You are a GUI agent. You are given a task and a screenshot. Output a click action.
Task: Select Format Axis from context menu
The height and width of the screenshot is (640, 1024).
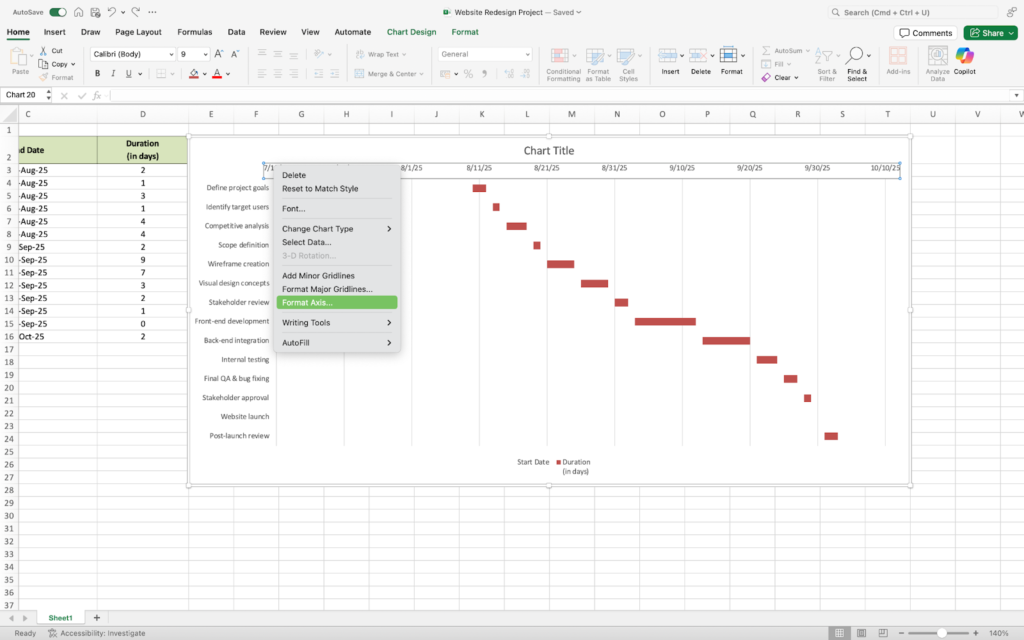(x=307, y=302)
